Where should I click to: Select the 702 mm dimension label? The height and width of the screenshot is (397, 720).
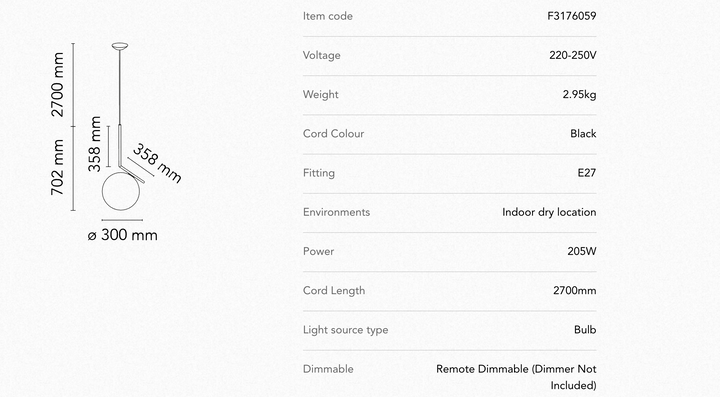click(57, 167)
